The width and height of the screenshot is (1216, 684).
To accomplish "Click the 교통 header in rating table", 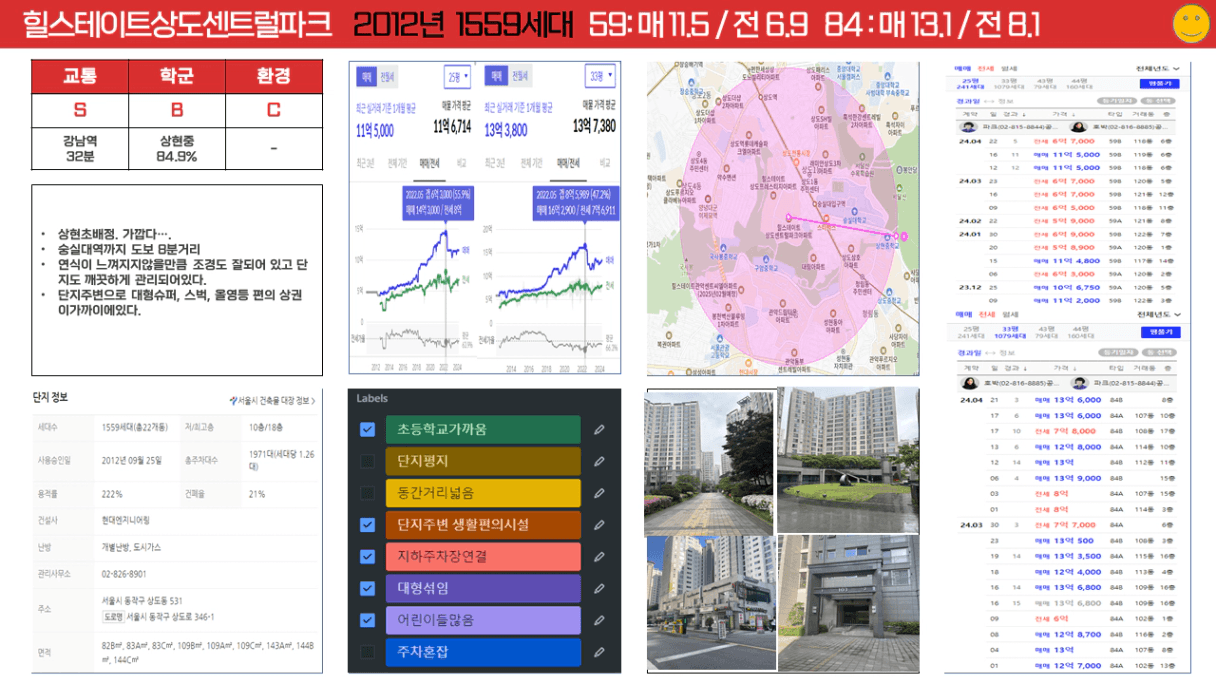I will click(80, 77).
